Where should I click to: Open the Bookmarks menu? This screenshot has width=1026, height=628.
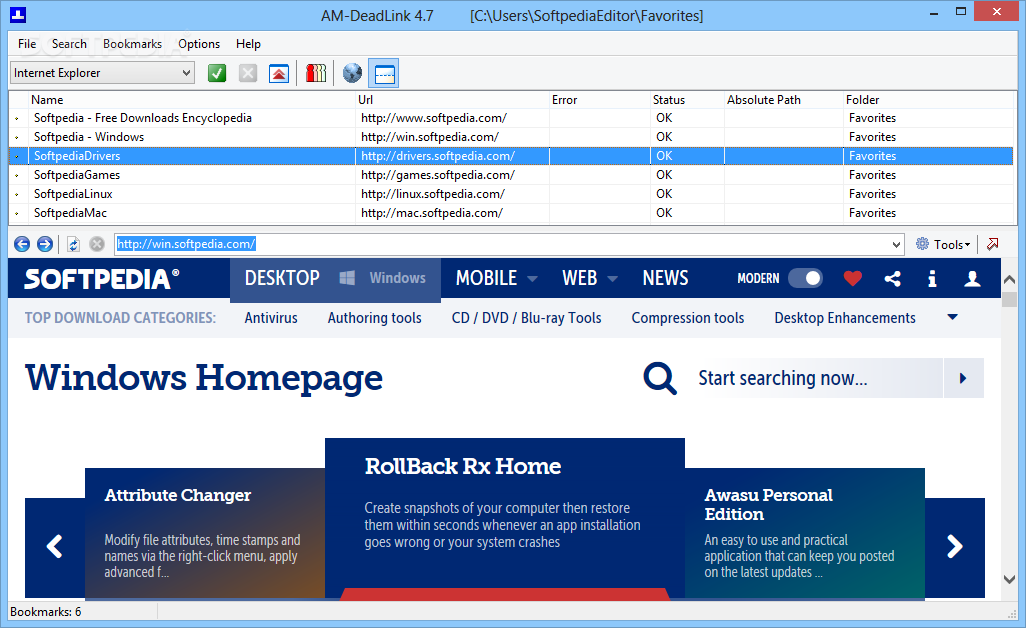coord(132,44)
